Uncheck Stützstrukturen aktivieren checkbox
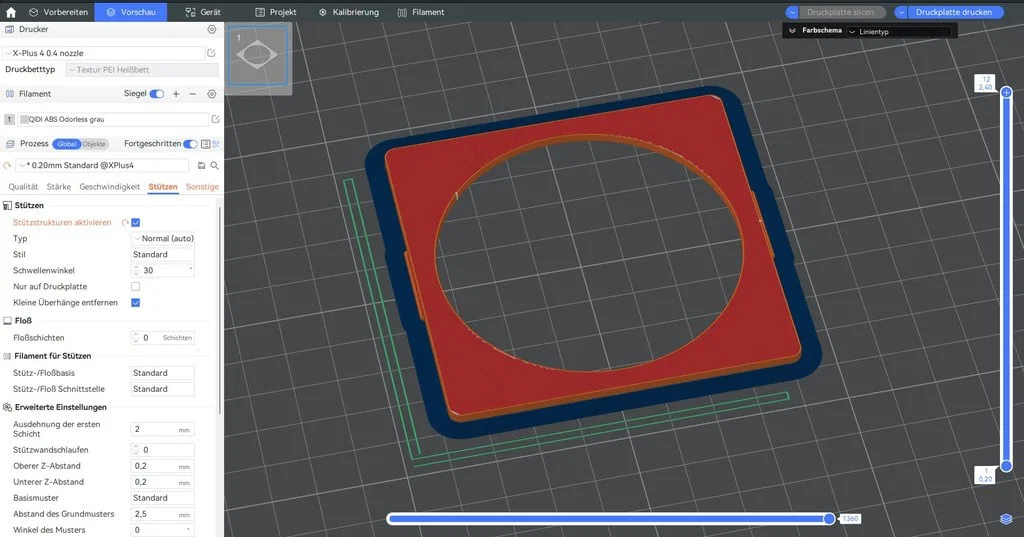The height and width of the screenshot is (537, 1024). coord(136,223)
